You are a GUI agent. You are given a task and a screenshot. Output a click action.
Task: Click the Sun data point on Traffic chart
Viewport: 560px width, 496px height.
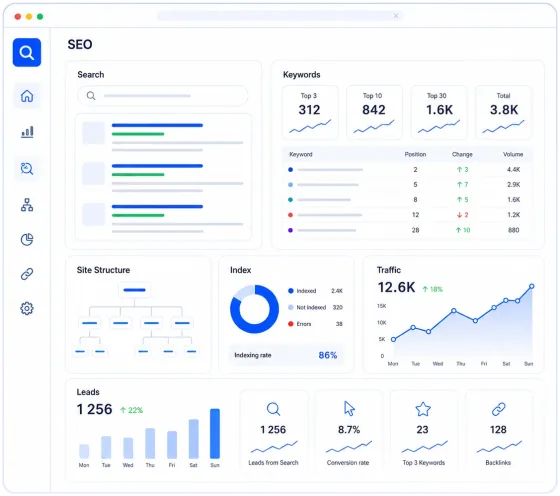pyautogui.click(x=532, y=286)
